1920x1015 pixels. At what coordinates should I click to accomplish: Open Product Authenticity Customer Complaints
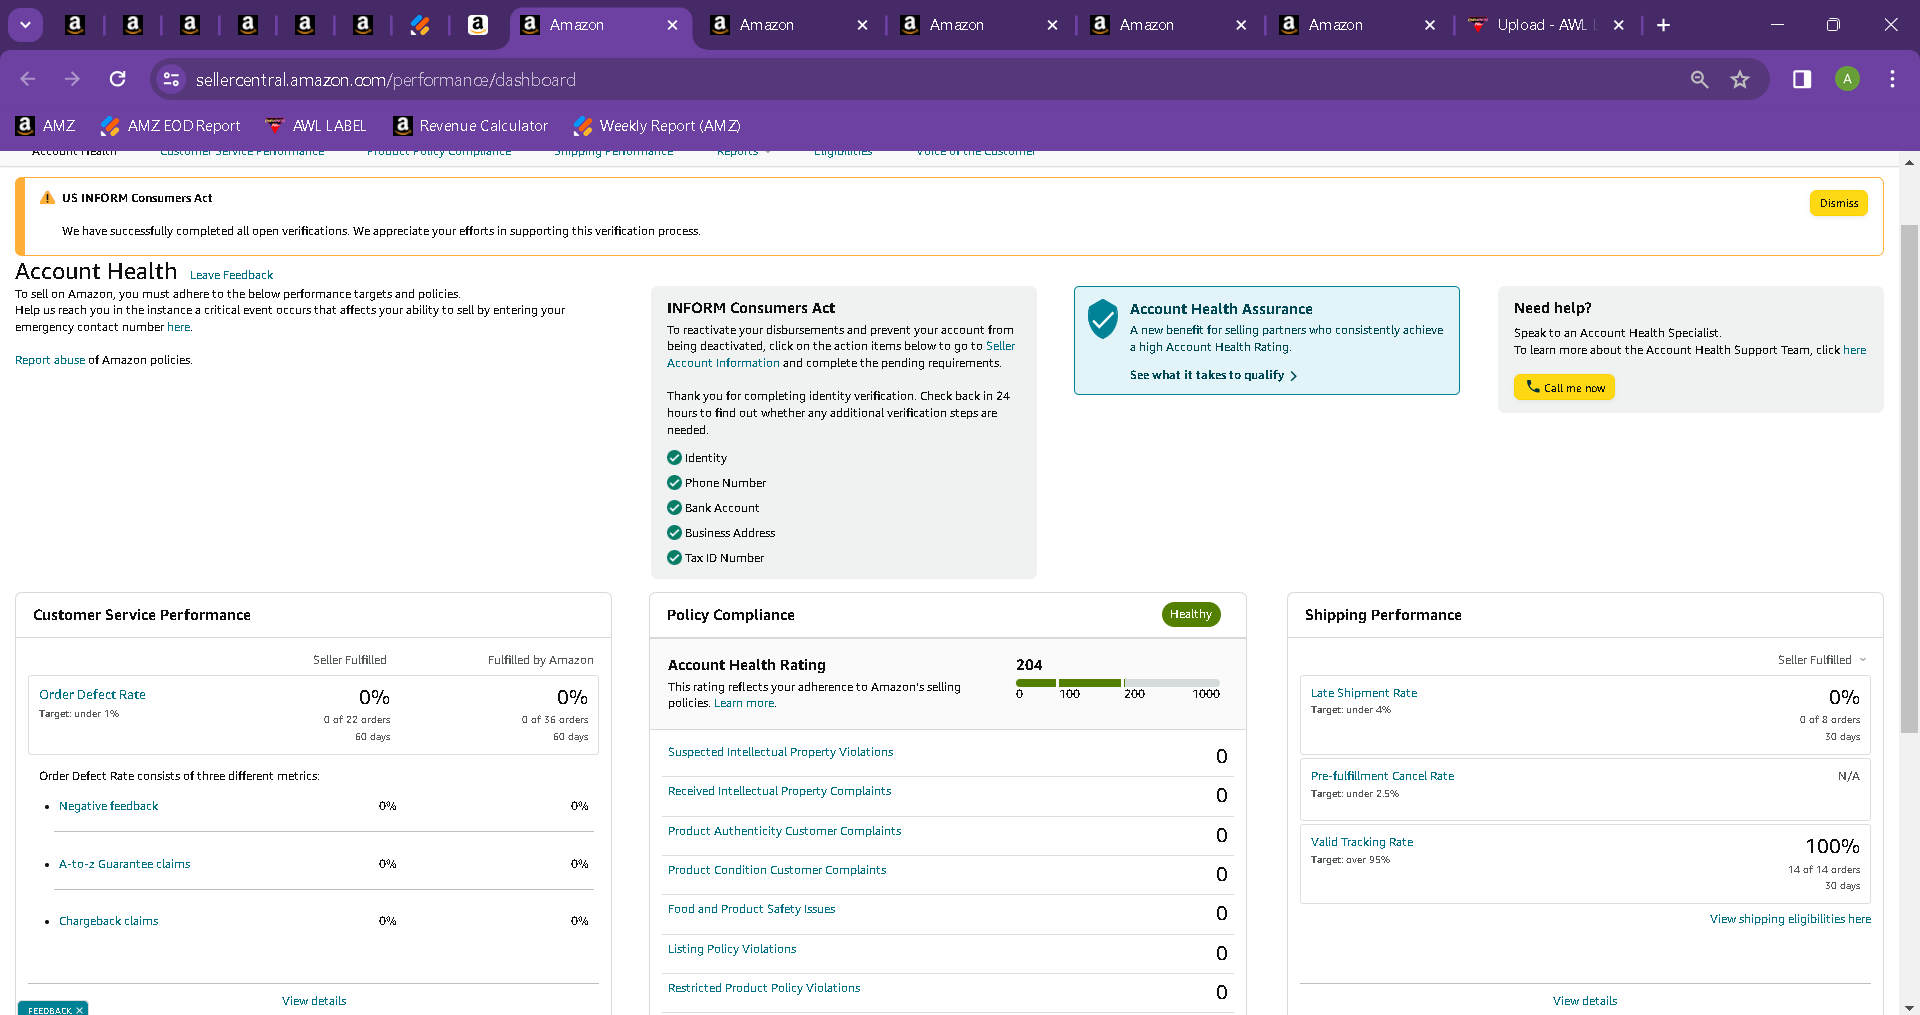(784, 831)
